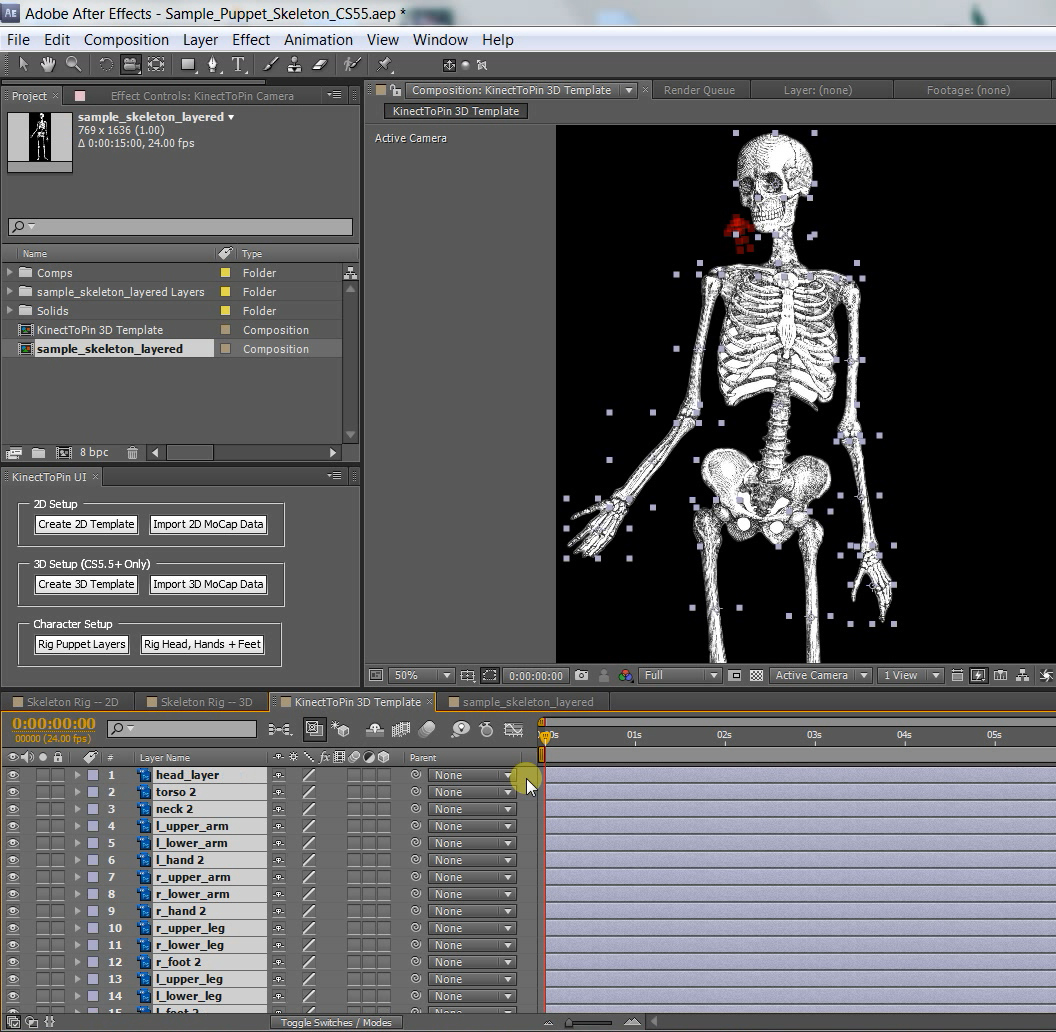This screenshot has height=1032, width=1056.
Task: Select the Zoom magnifier tool
Action: [73, 65]
